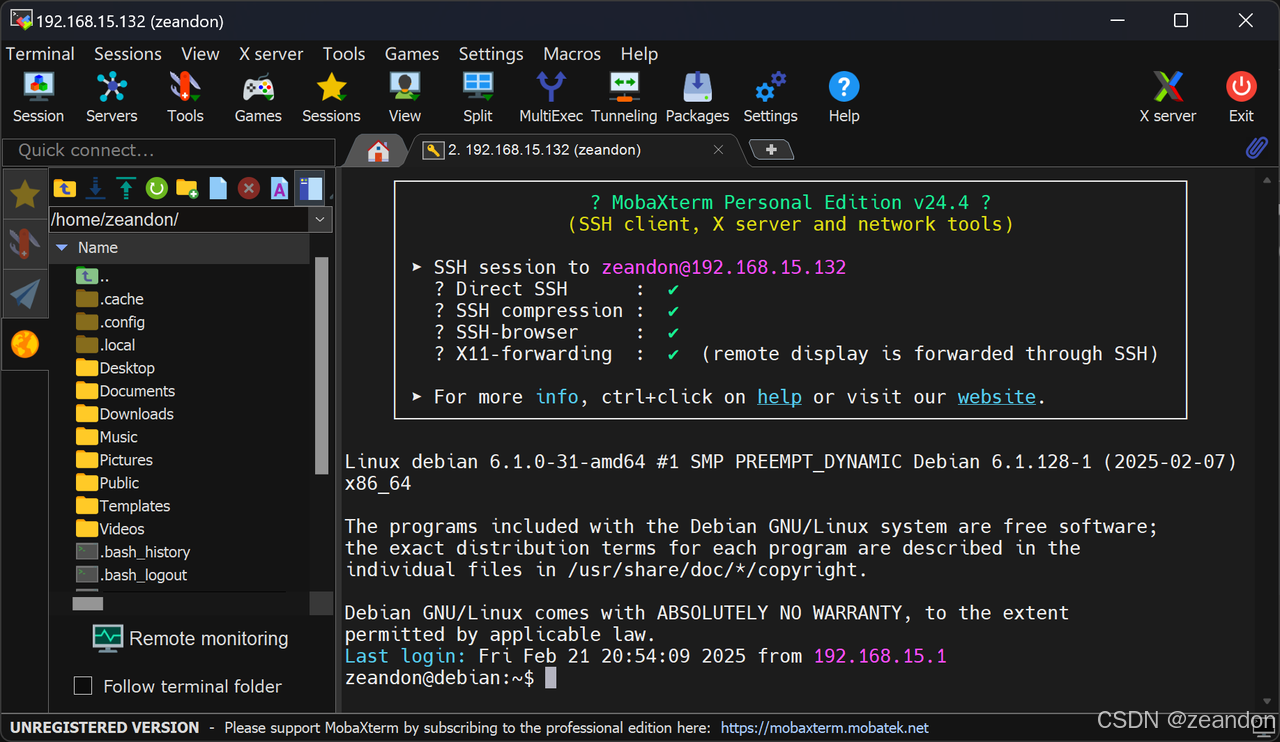The image size is (1280, 742).
Task: Open the Tools toolbar icon
Action: [185, 97]
